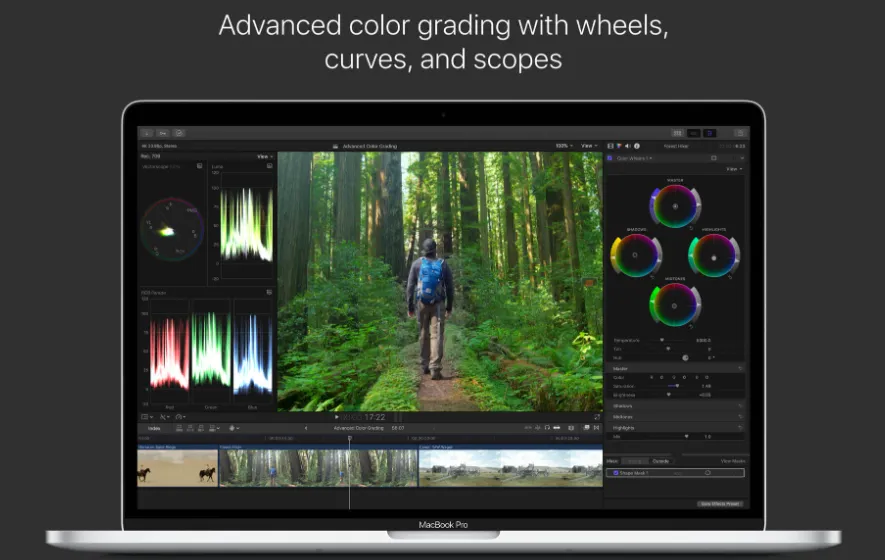This screenshot has width=885, height=560.
Task: Click the Tint slider handle
Action: (x=668, y=349)
